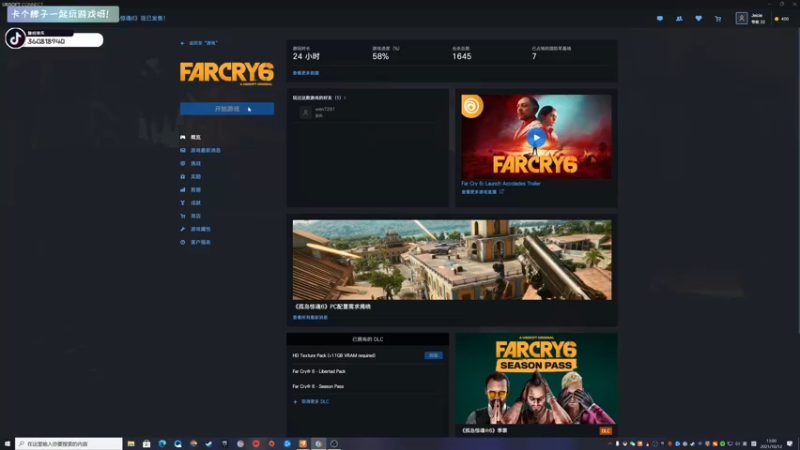This screenshot has height=450, width=800.
Task: Open the PC requirements news screenshot
Action: [452, 260]
